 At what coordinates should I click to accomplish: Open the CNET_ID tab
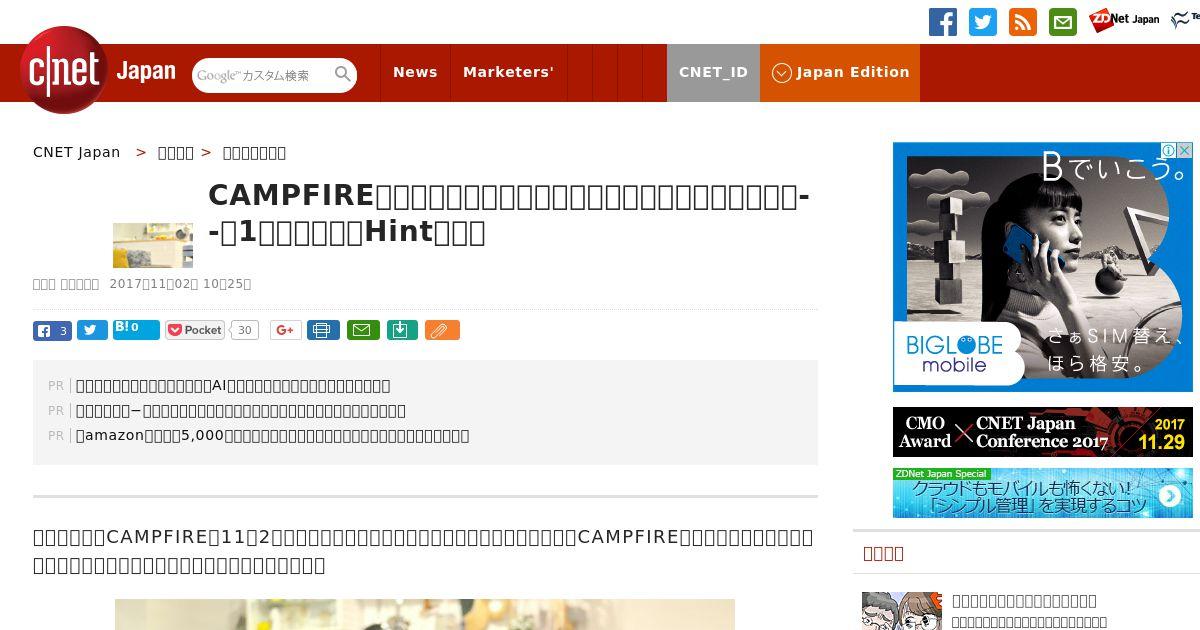713,72
